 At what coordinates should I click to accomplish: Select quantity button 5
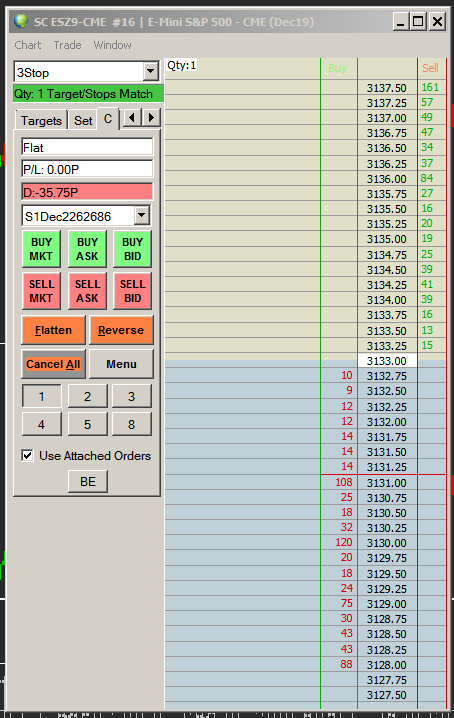coord(87,424)
